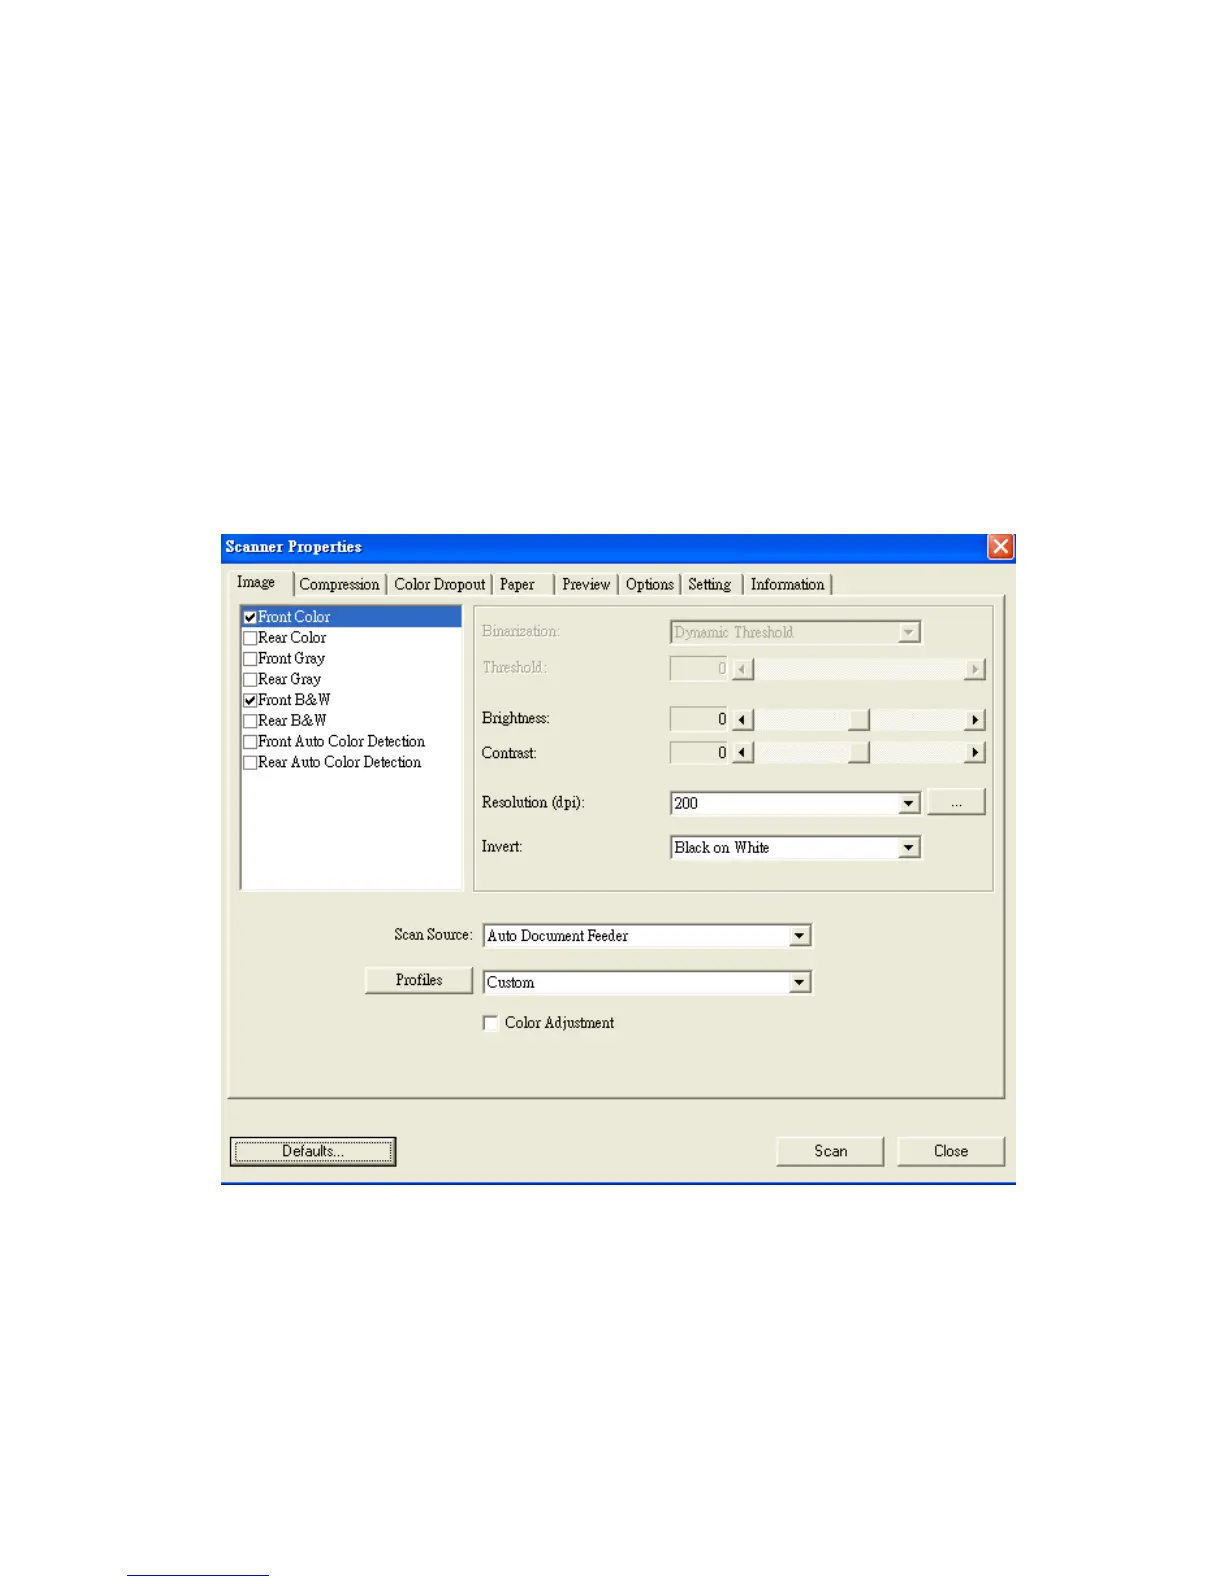Viewport: 1224px width, 1584px height.
Task: Go to the Color Dropout tab
Action: click(x=439, y=585)
